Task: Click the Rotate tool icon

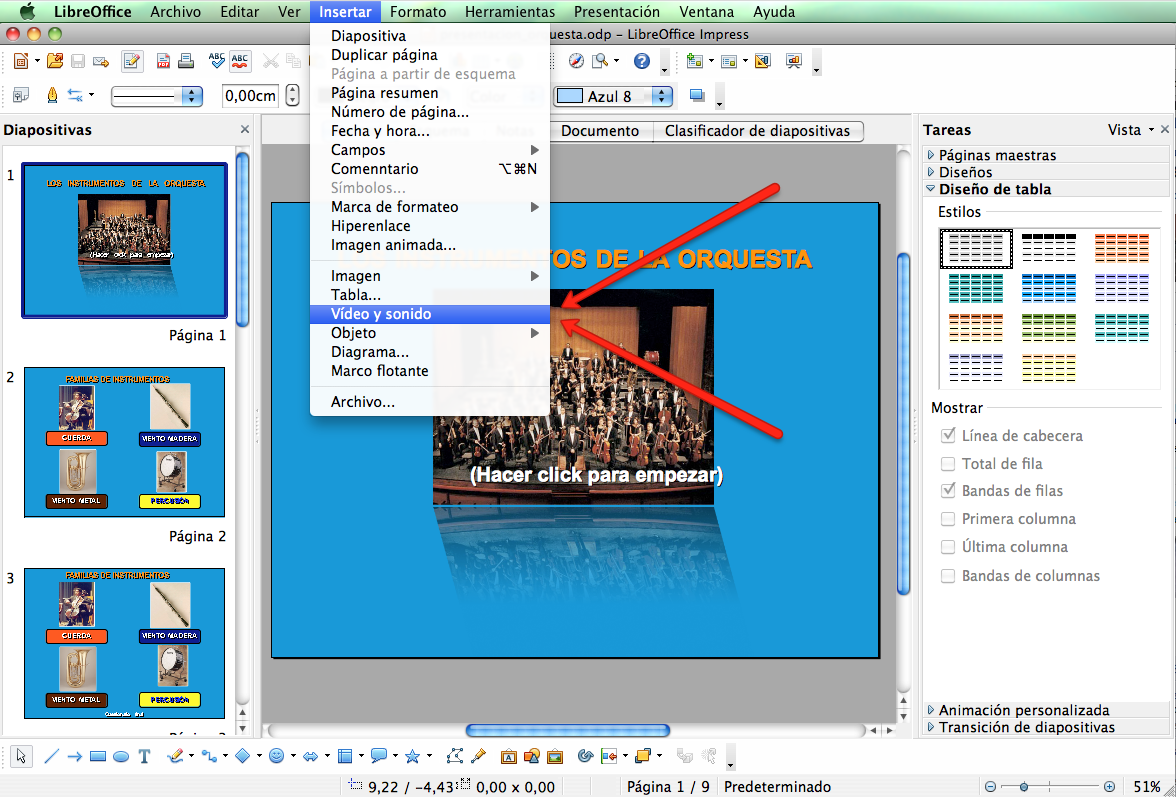Action: (585, 756)
